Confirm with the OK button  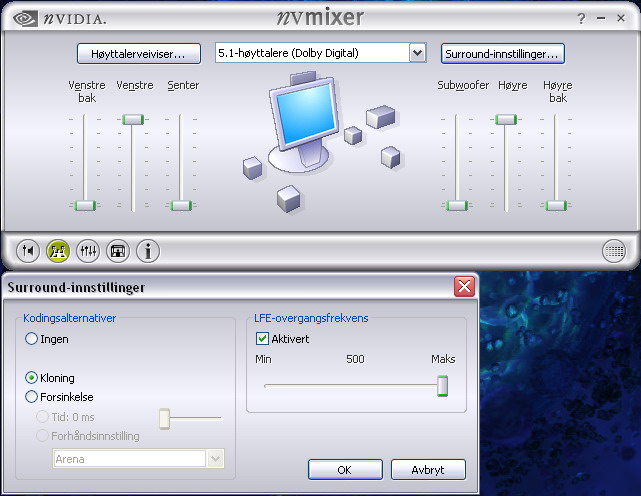pyautogui.click(x=345, y=469)
